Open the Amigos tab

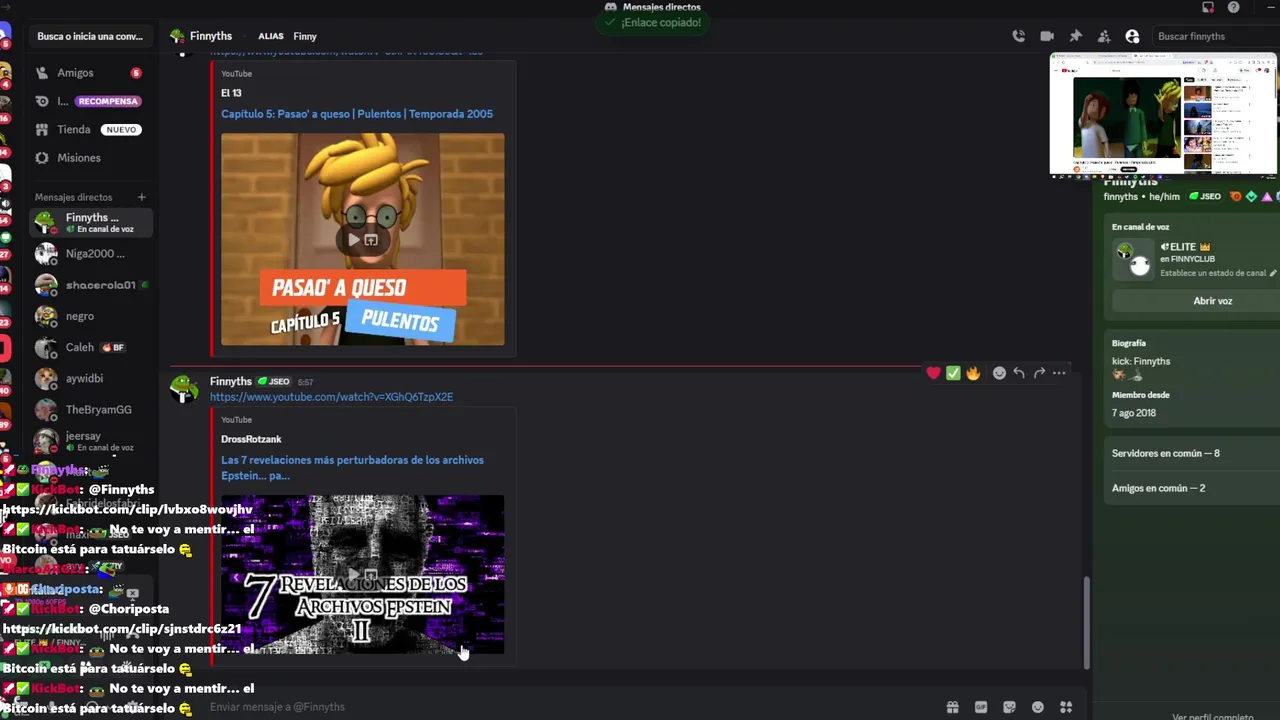90,73
